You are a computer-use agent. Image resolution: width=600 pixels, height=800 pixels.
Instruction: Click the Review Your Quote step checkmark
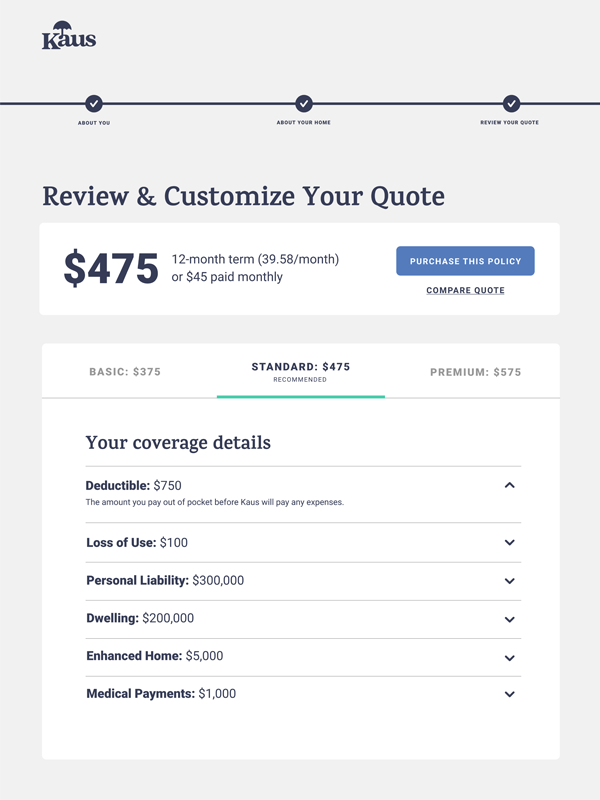(511, 104)
